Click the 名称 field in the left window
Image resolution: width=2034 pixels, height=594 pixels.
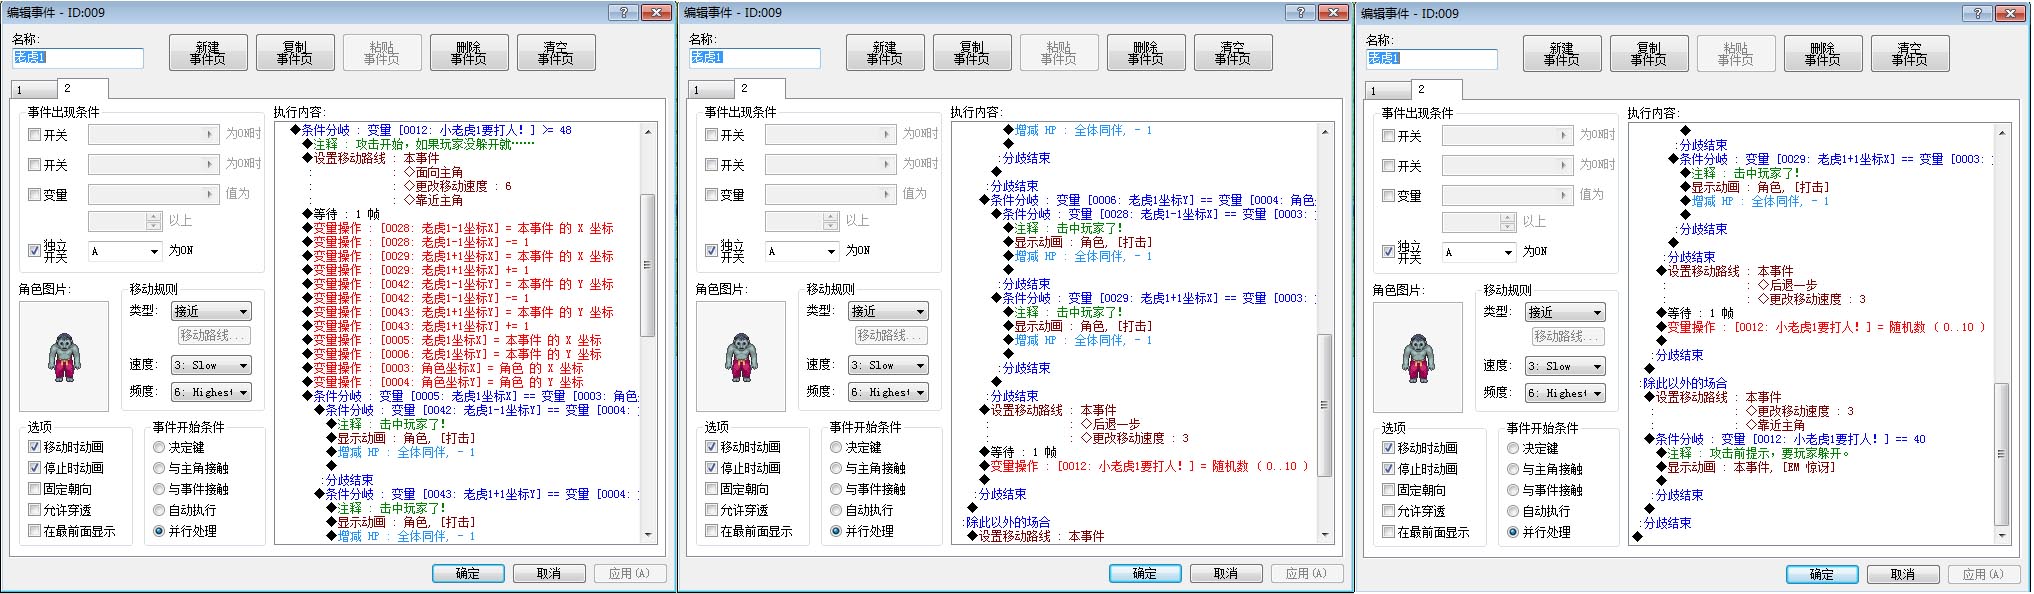(x=78, y=58)
